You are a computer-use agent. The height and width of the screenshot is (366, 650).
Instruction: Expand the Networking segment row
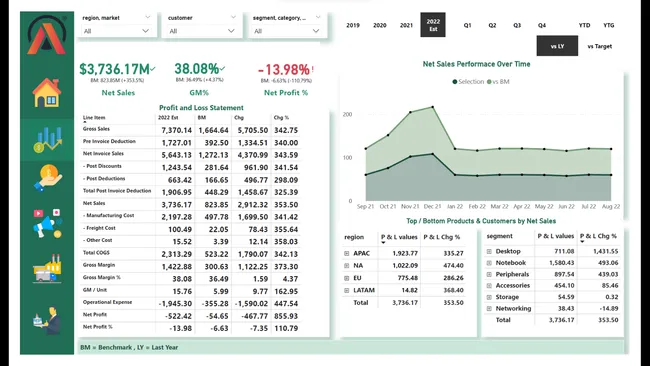(489, 308)
